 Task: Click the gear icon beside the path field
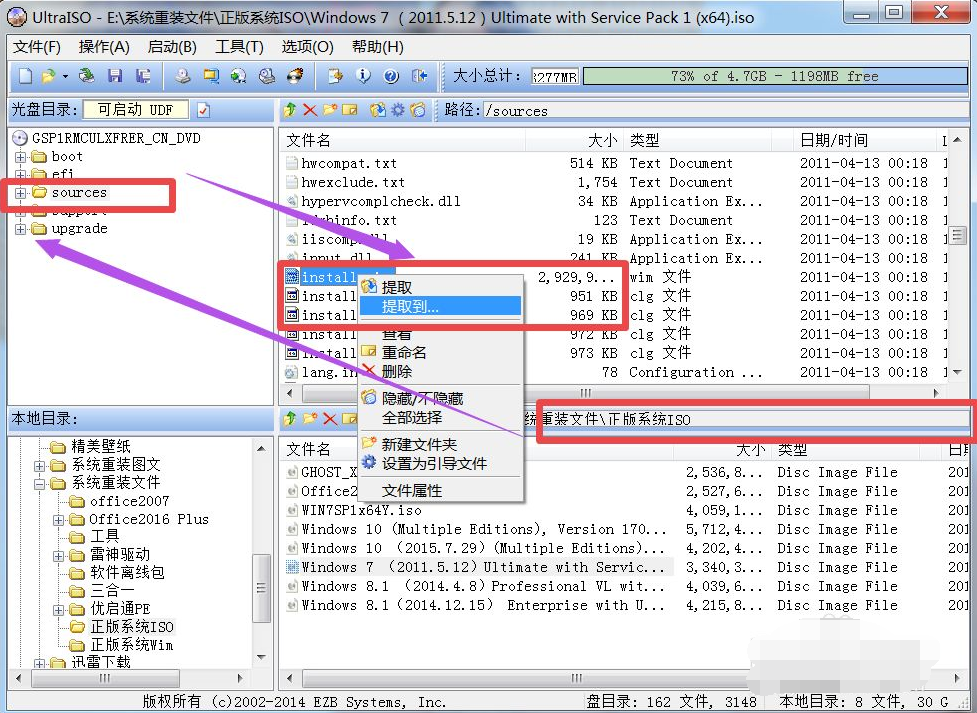tap(398, 110)
